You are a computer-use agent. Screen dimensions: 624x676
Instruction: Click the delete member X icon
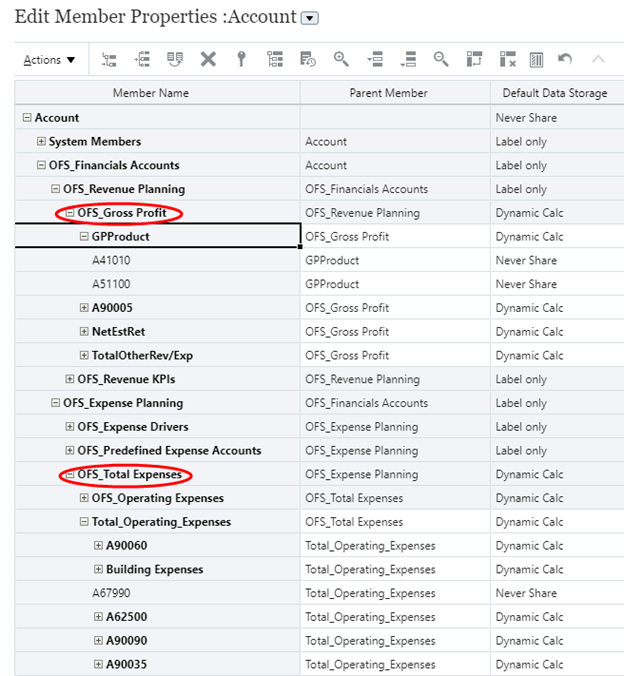208,60
